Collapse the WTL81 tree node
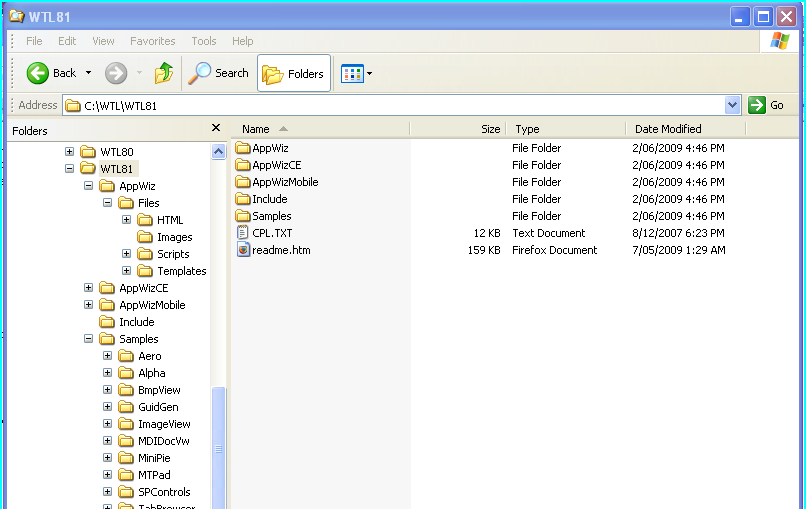The width and height of the screenshot is (806, 509). 69,168
